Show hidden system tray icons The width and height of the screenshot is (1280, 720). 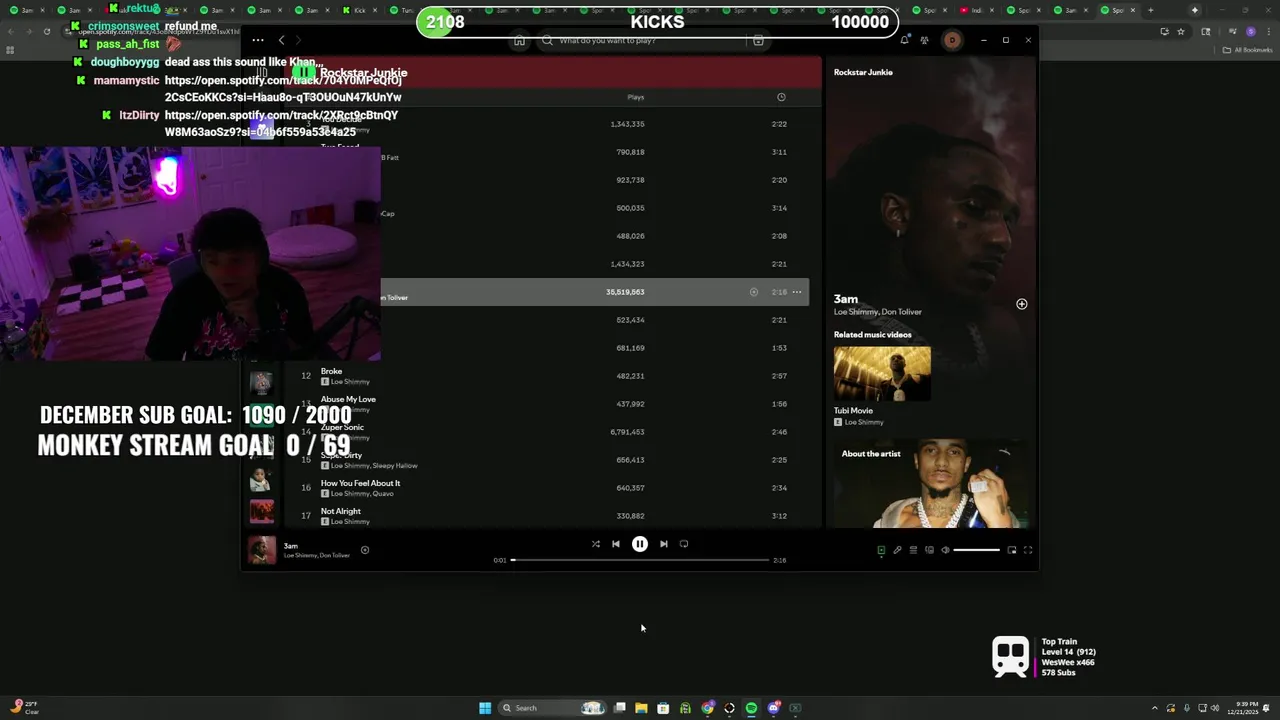click(1155, 708)
